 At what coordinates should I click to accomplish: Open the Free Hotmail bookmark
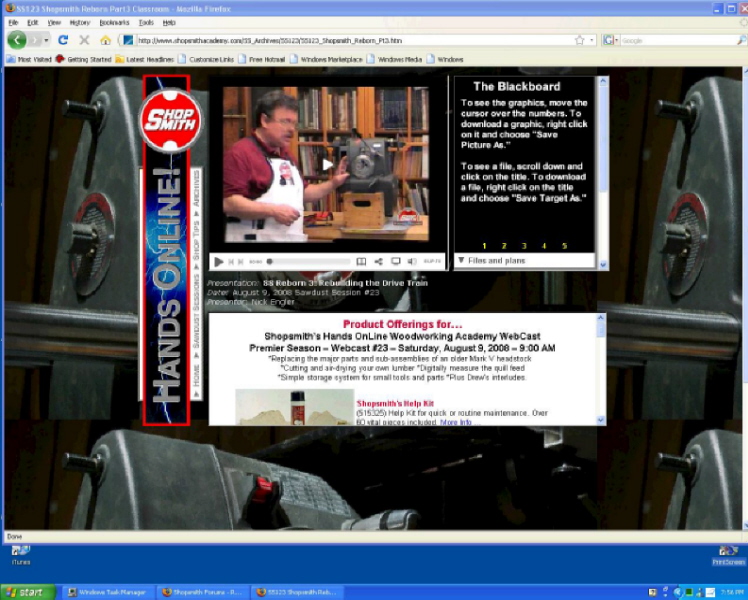click(262, 59)
